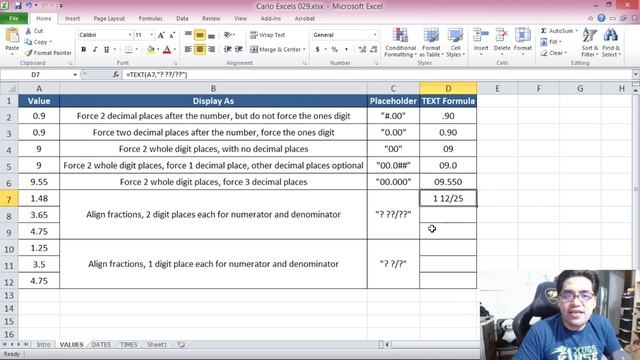Select cell D8 below 1 12/25
This screenshot has height=360, width=640.
point(448,215)
